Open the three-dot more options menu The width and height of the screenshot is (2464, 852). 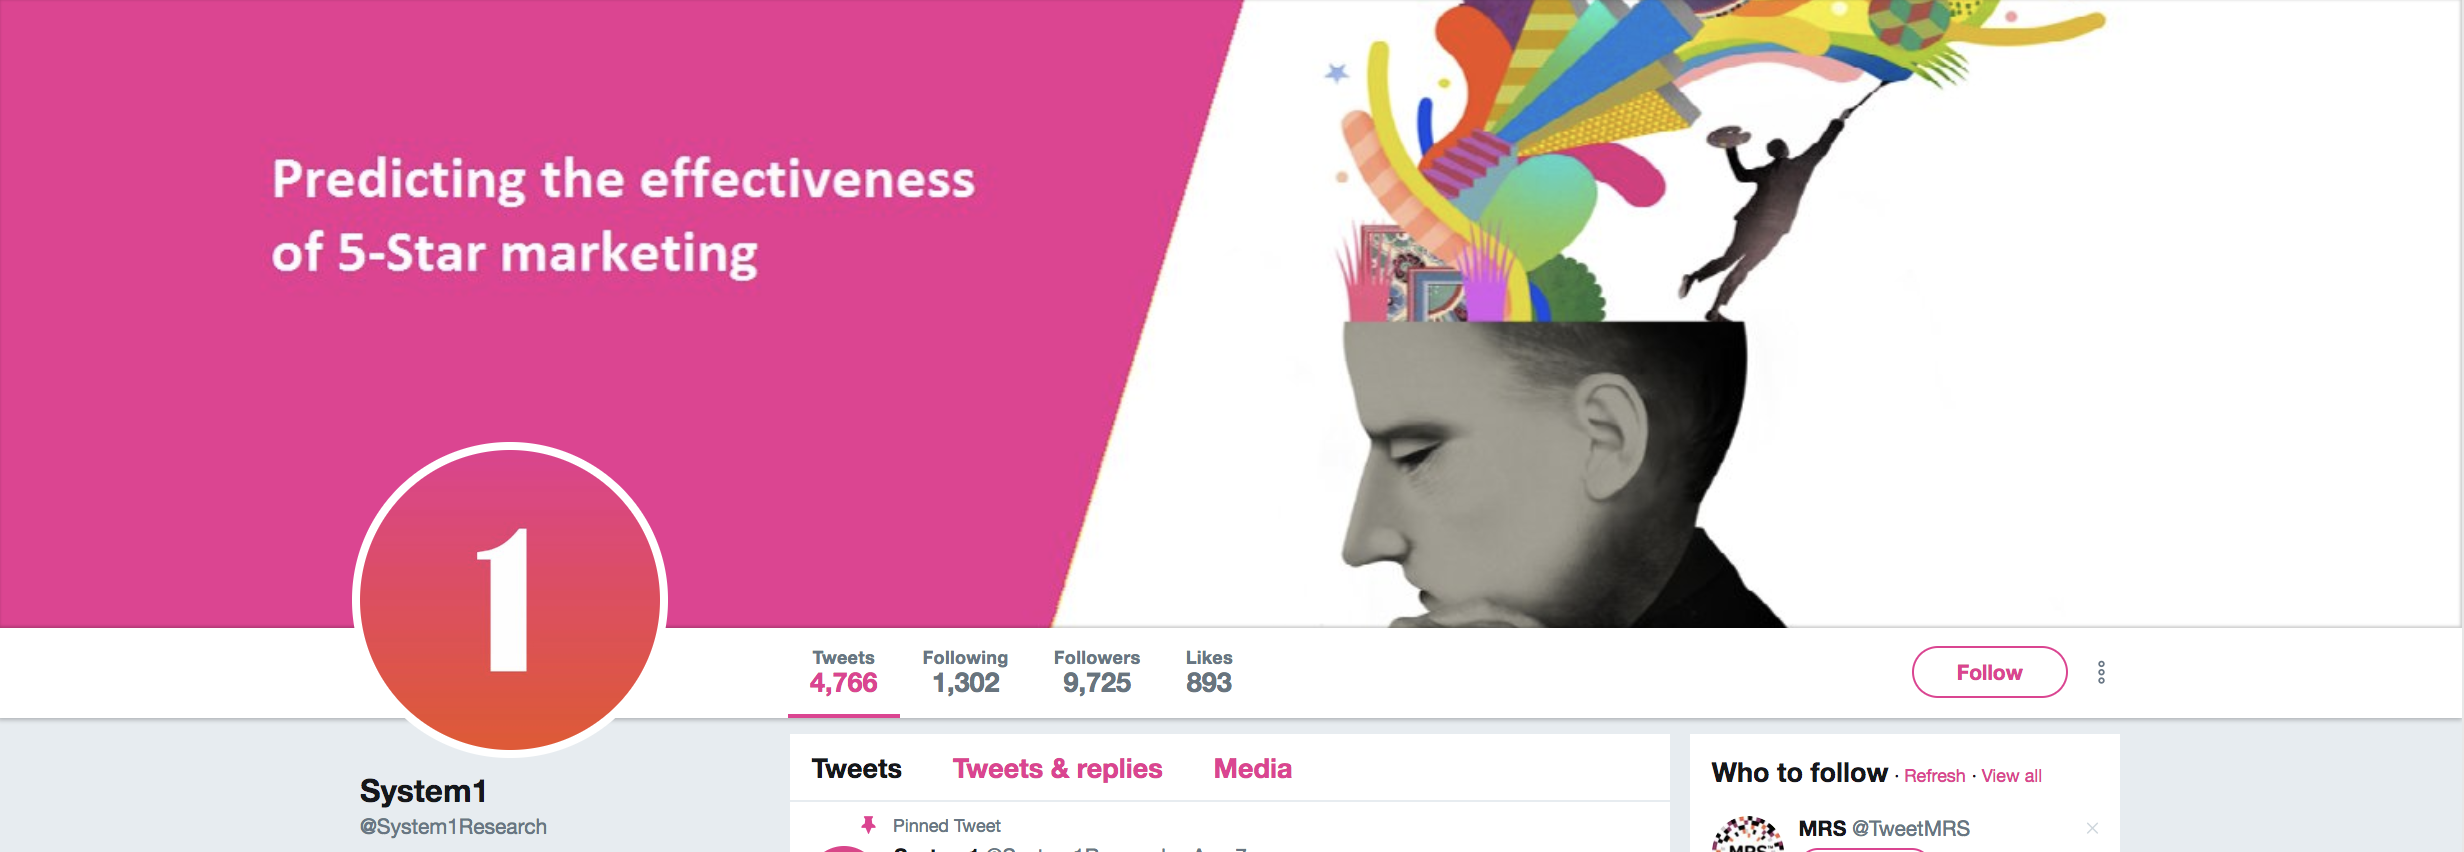pos(2101,672)
